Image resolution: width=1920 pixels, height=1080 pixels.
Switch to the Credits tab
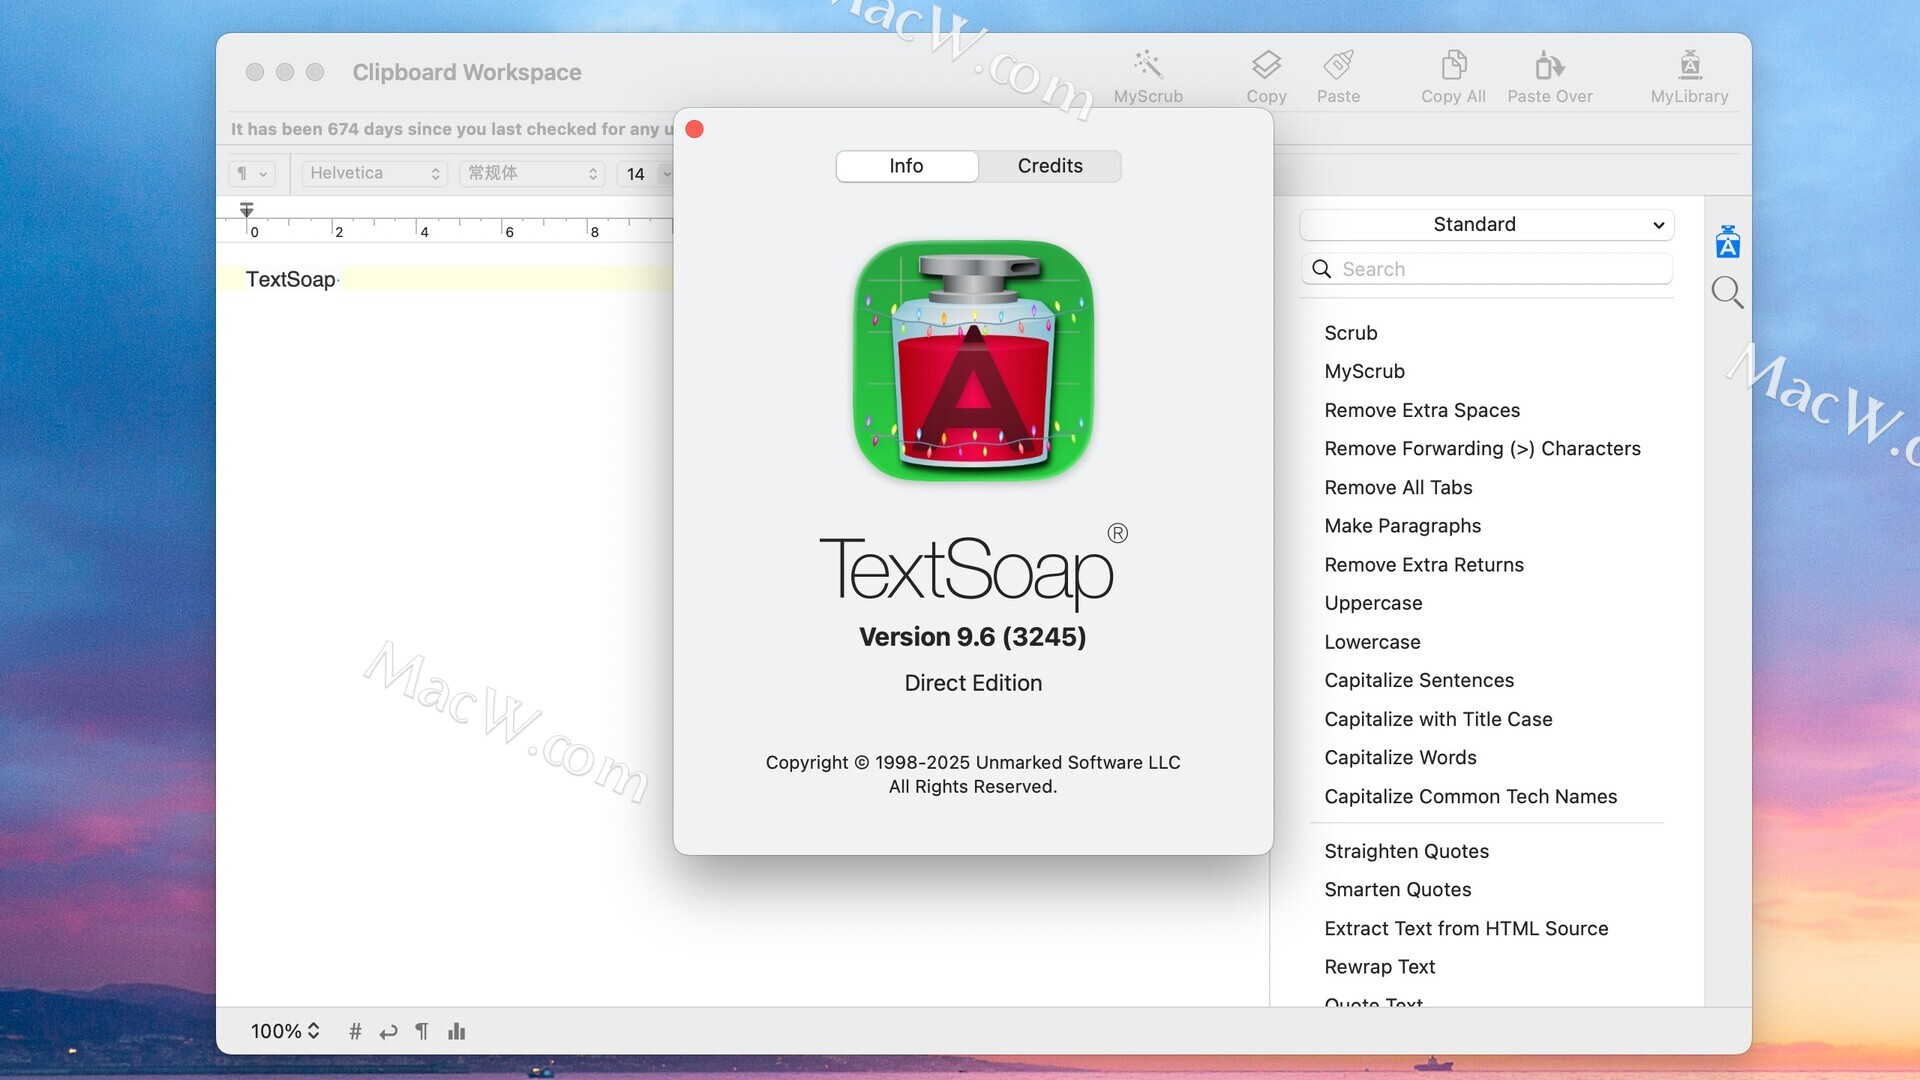click(x=1049, y=166)
